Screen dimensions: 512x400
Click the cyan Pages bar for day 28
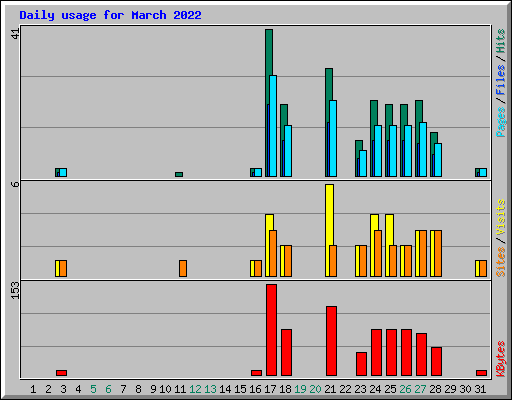tap(438, 160)
